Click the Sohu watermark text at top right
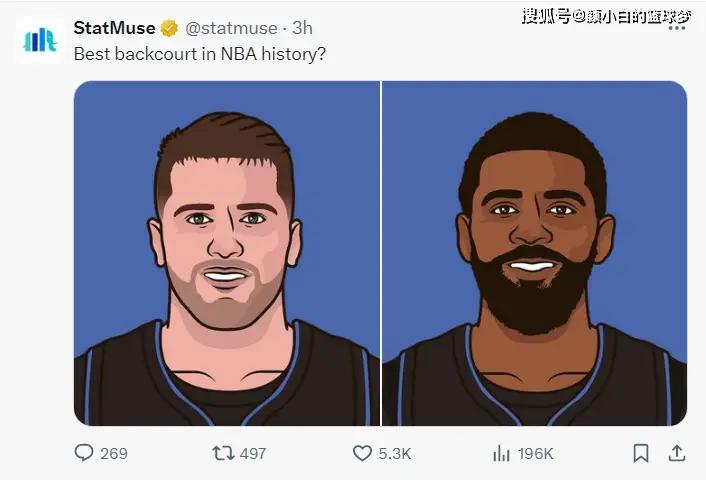706x480 pixels. pyautogui.click(x=606, y=17)
